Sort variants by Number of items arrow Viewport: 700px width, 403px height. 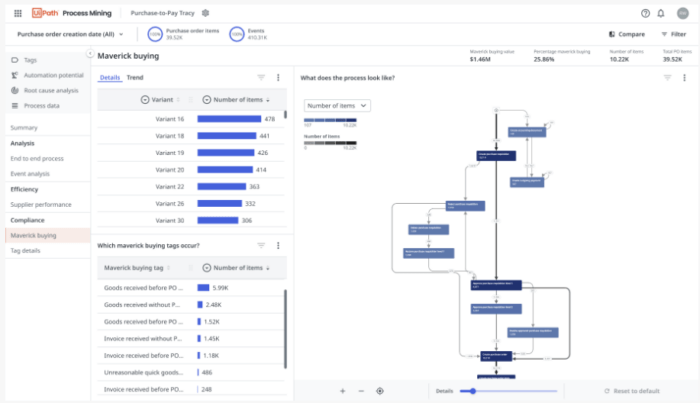[268, 100]
